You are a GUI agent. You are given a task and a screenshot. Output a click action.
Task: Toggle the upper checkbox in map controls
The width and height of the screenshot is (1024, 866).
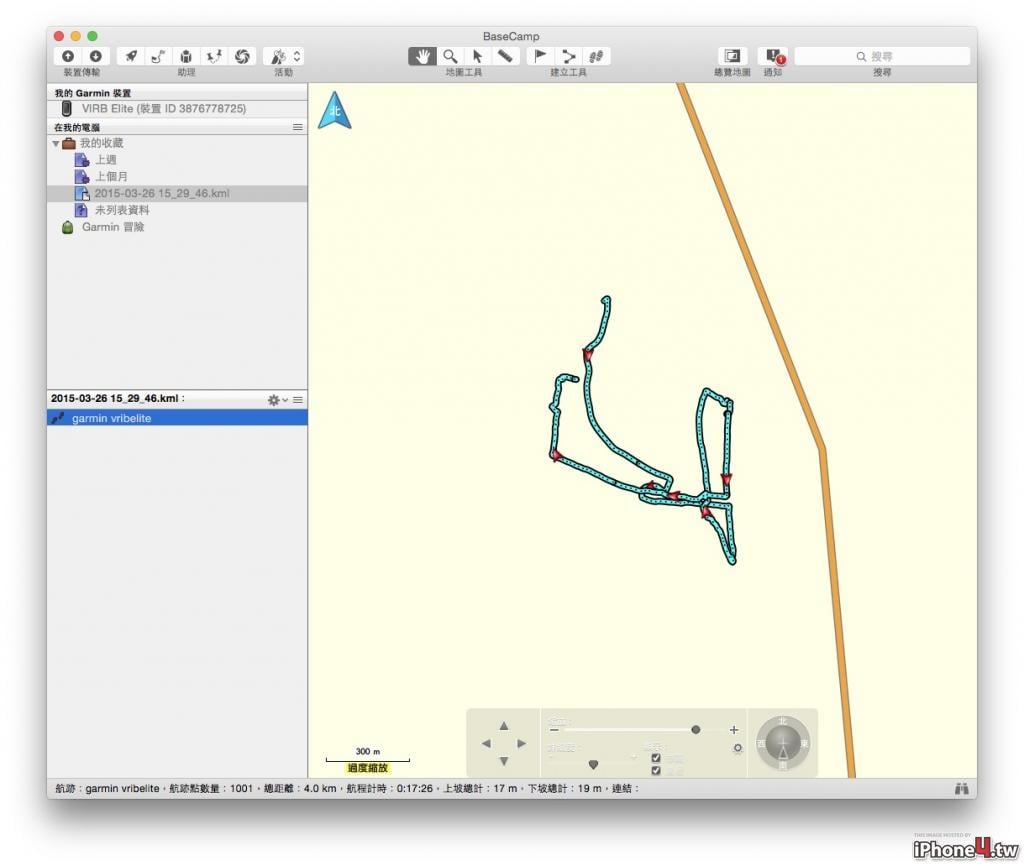click(x=656, y=758)
